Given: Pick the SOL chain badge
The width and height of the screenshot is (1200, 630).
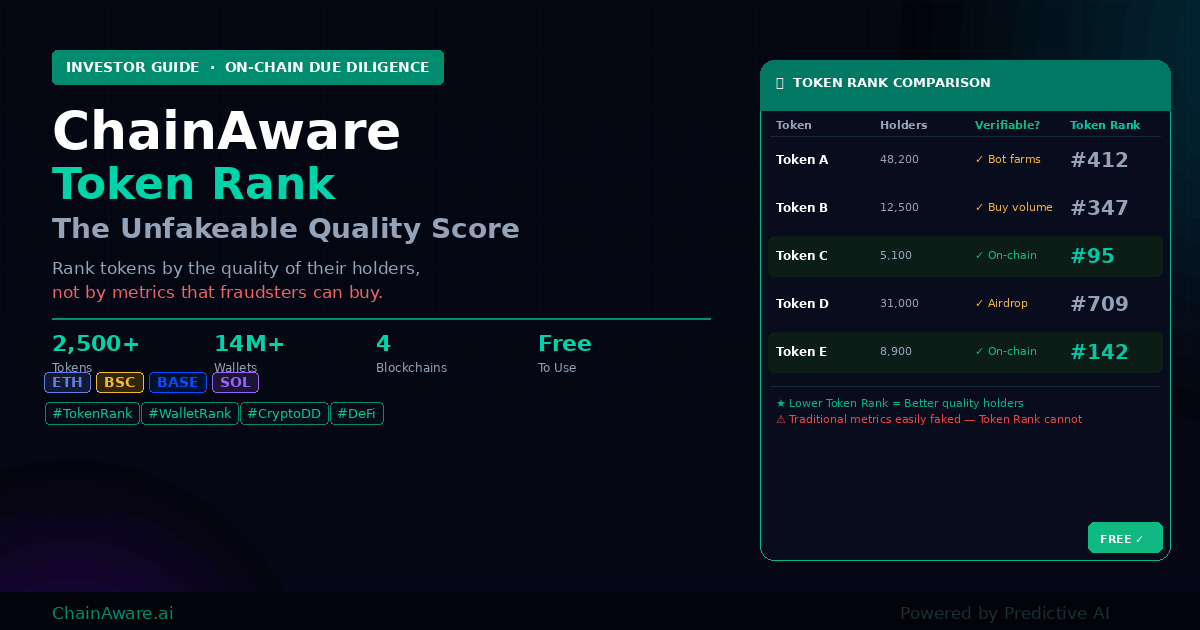Looking at the screenshot, I should point(235,382).
